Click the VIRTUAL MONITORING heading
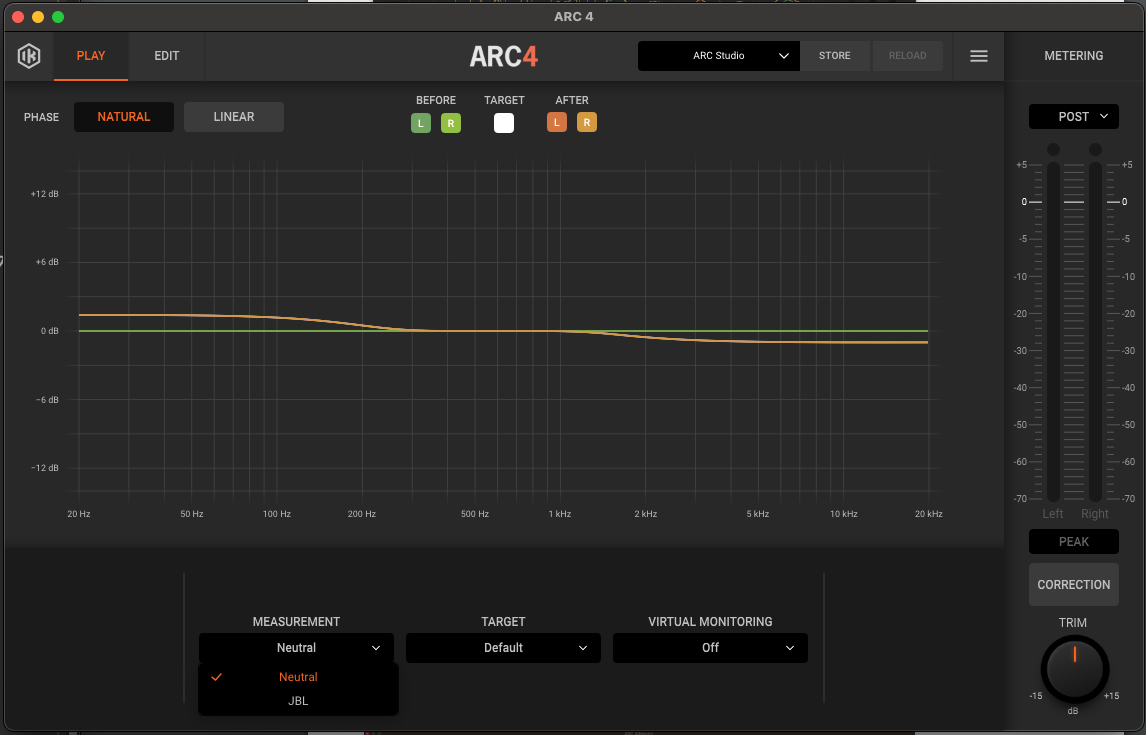Screen dimensions: 1146x735 pyautogui.click(x=710, y=622)
